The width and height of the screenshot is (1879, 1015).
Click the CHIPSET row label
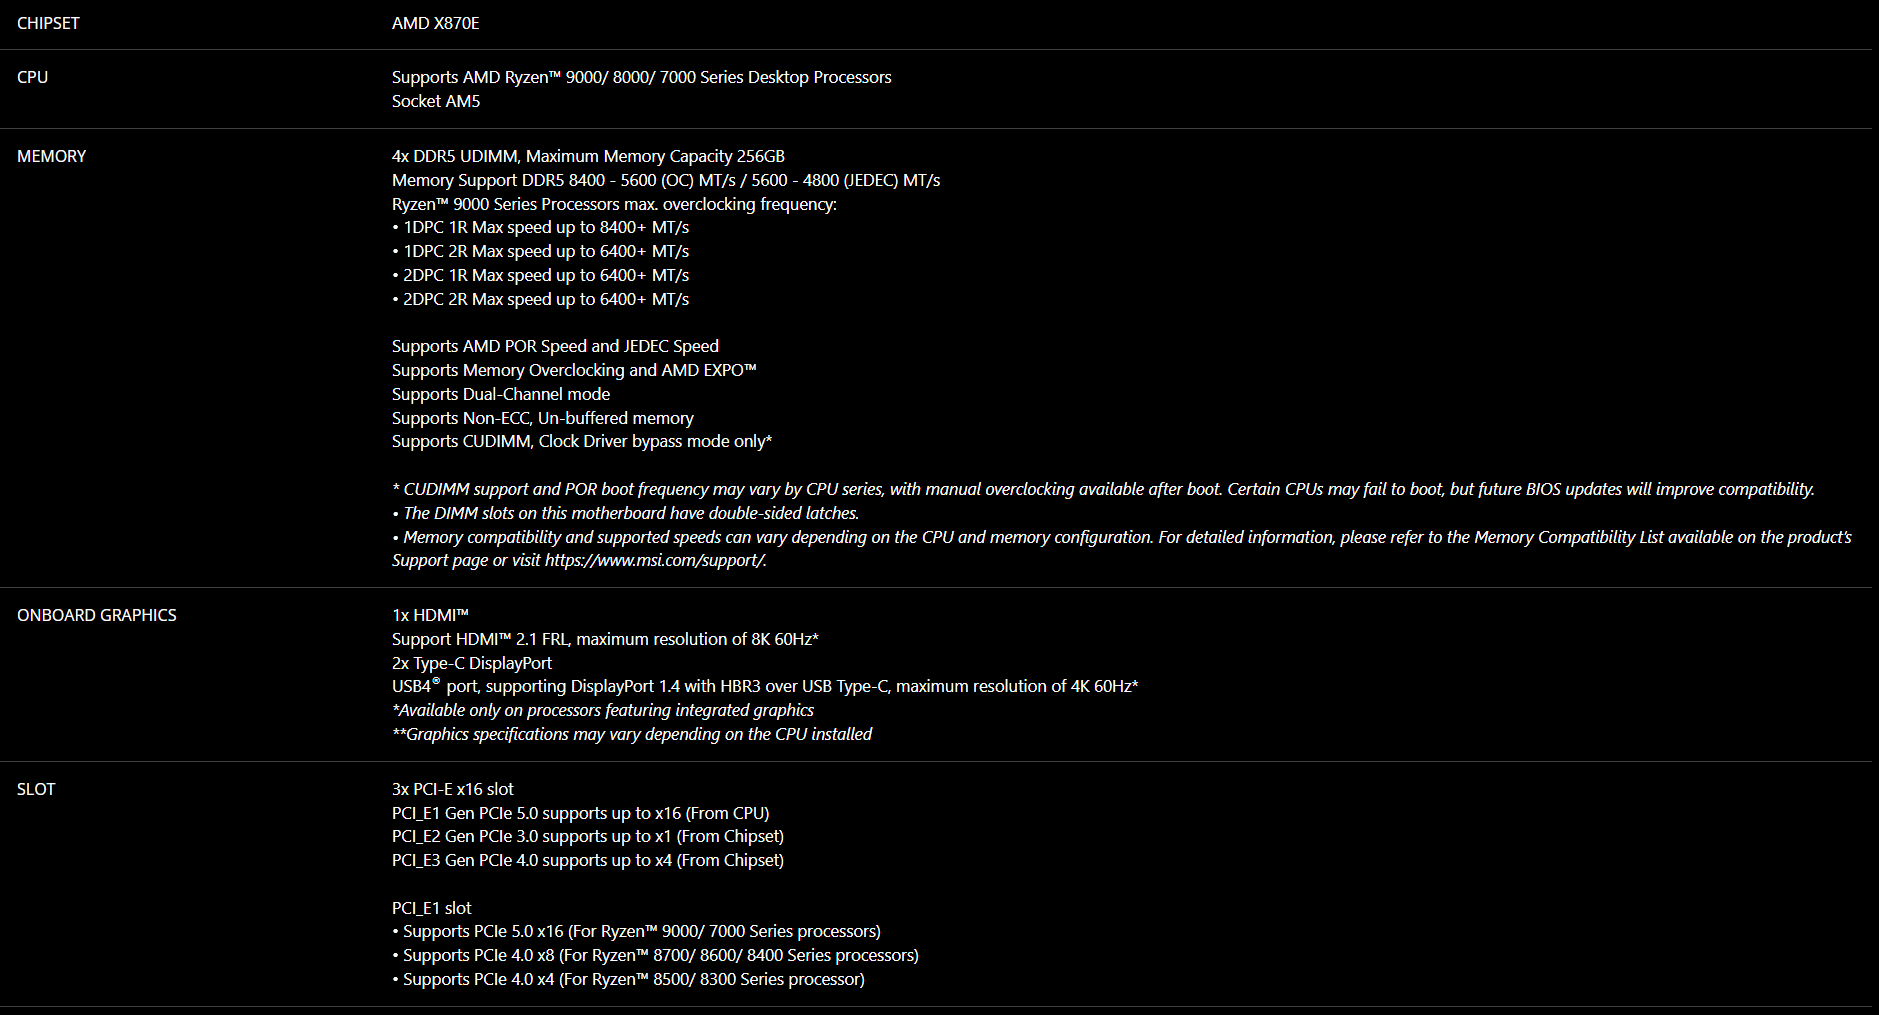pos(48,23)
